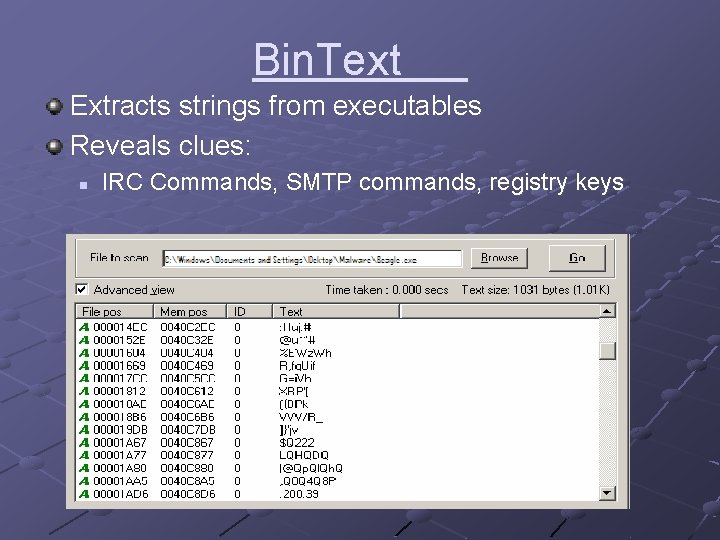Sort by File pos column header
720x540 pixels.
tap(114, 311)
